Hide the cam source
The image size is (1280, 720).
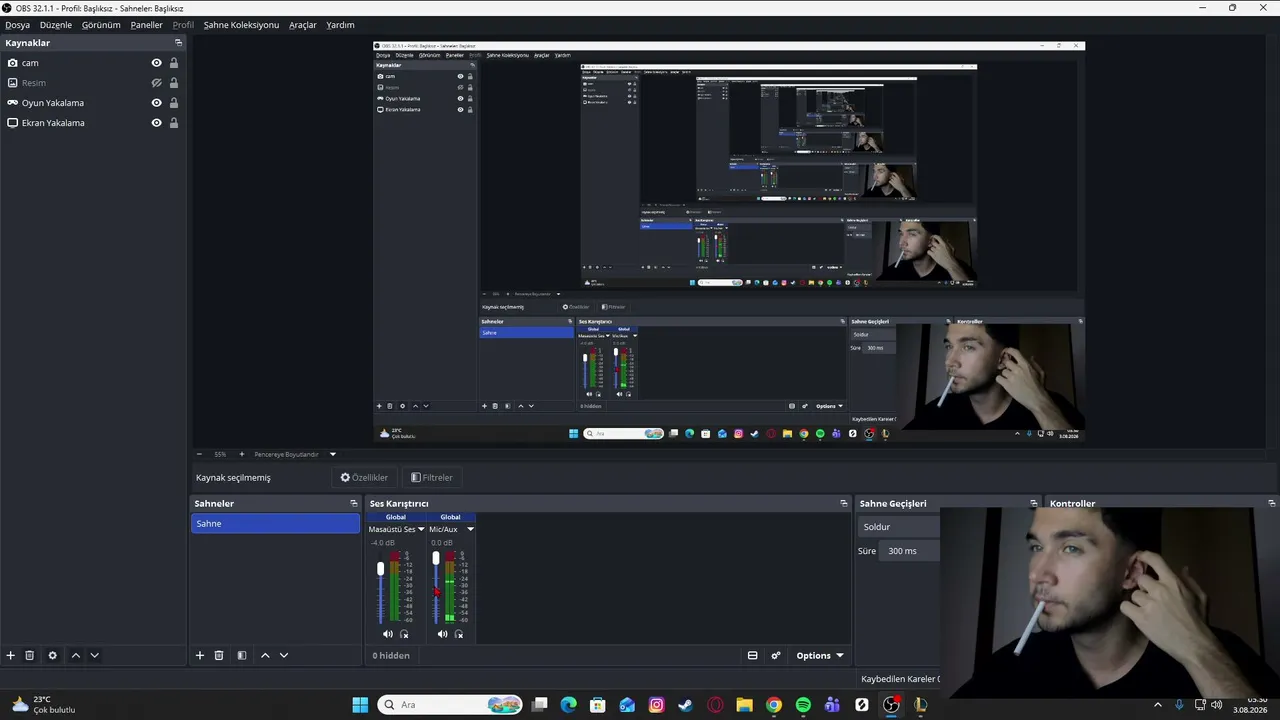click(156, 63)
